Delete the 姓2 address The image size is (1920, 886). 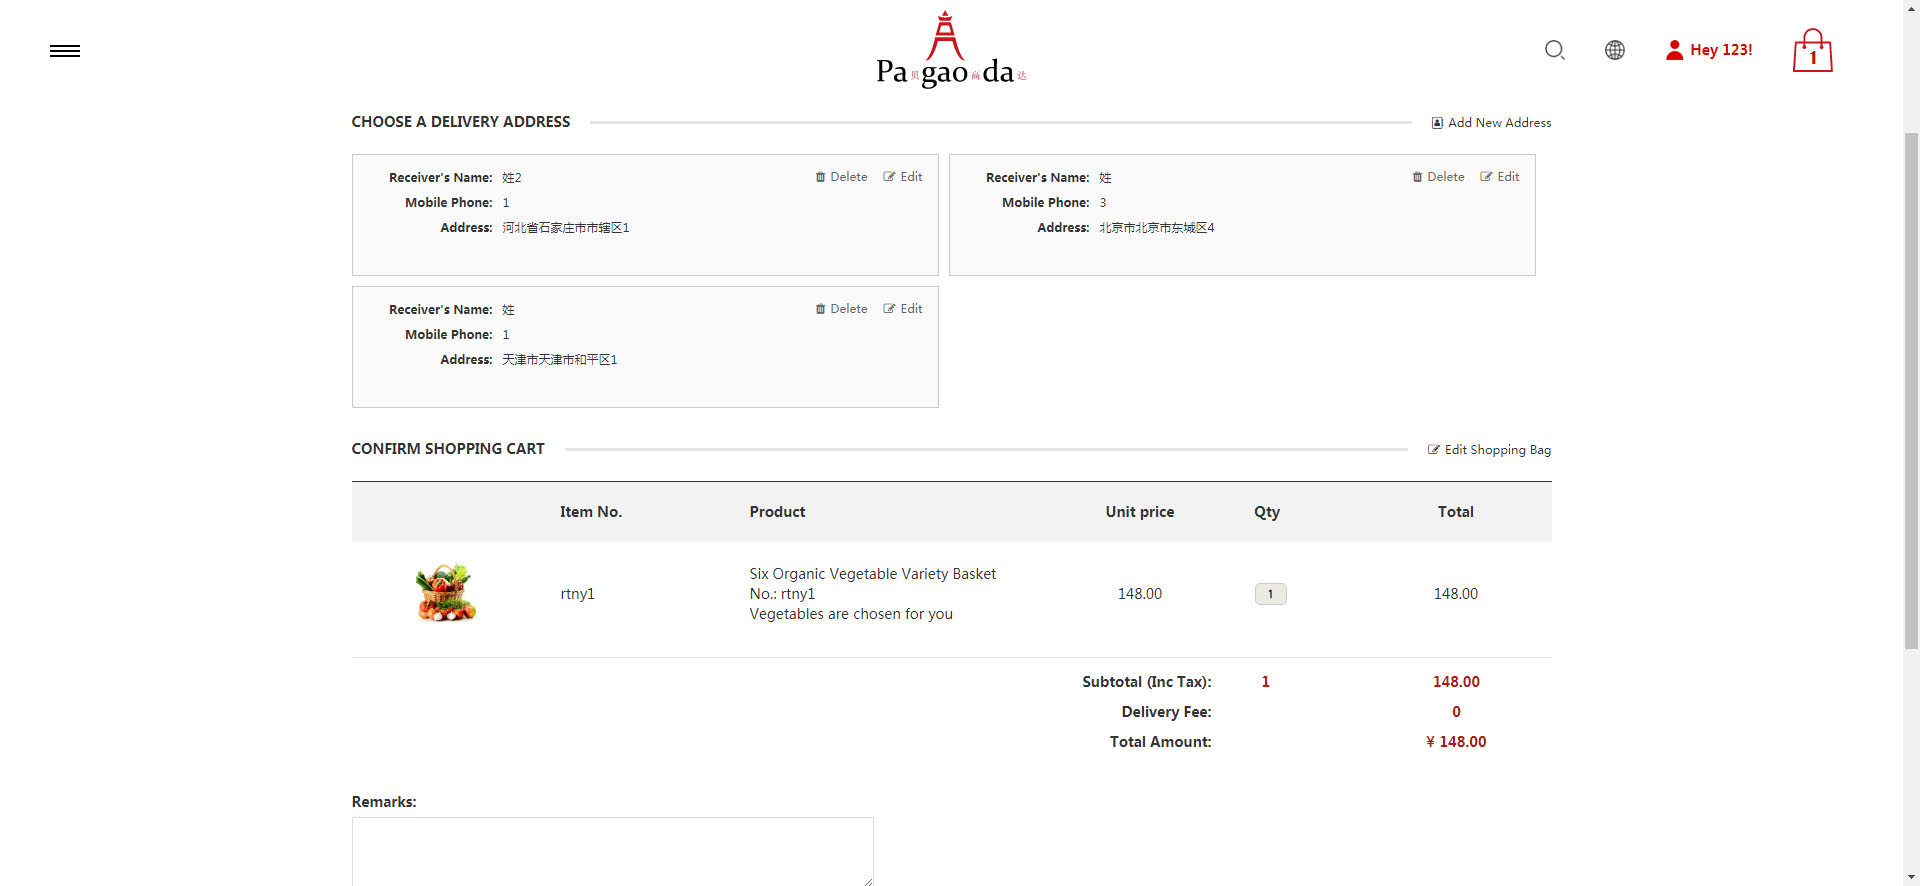(x=841, y=177)
